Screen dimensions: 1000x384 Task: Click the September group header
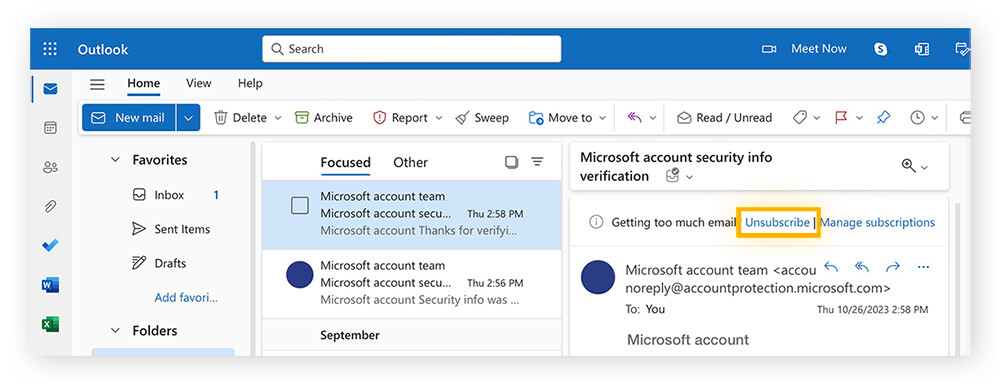[x=411, y=335]
